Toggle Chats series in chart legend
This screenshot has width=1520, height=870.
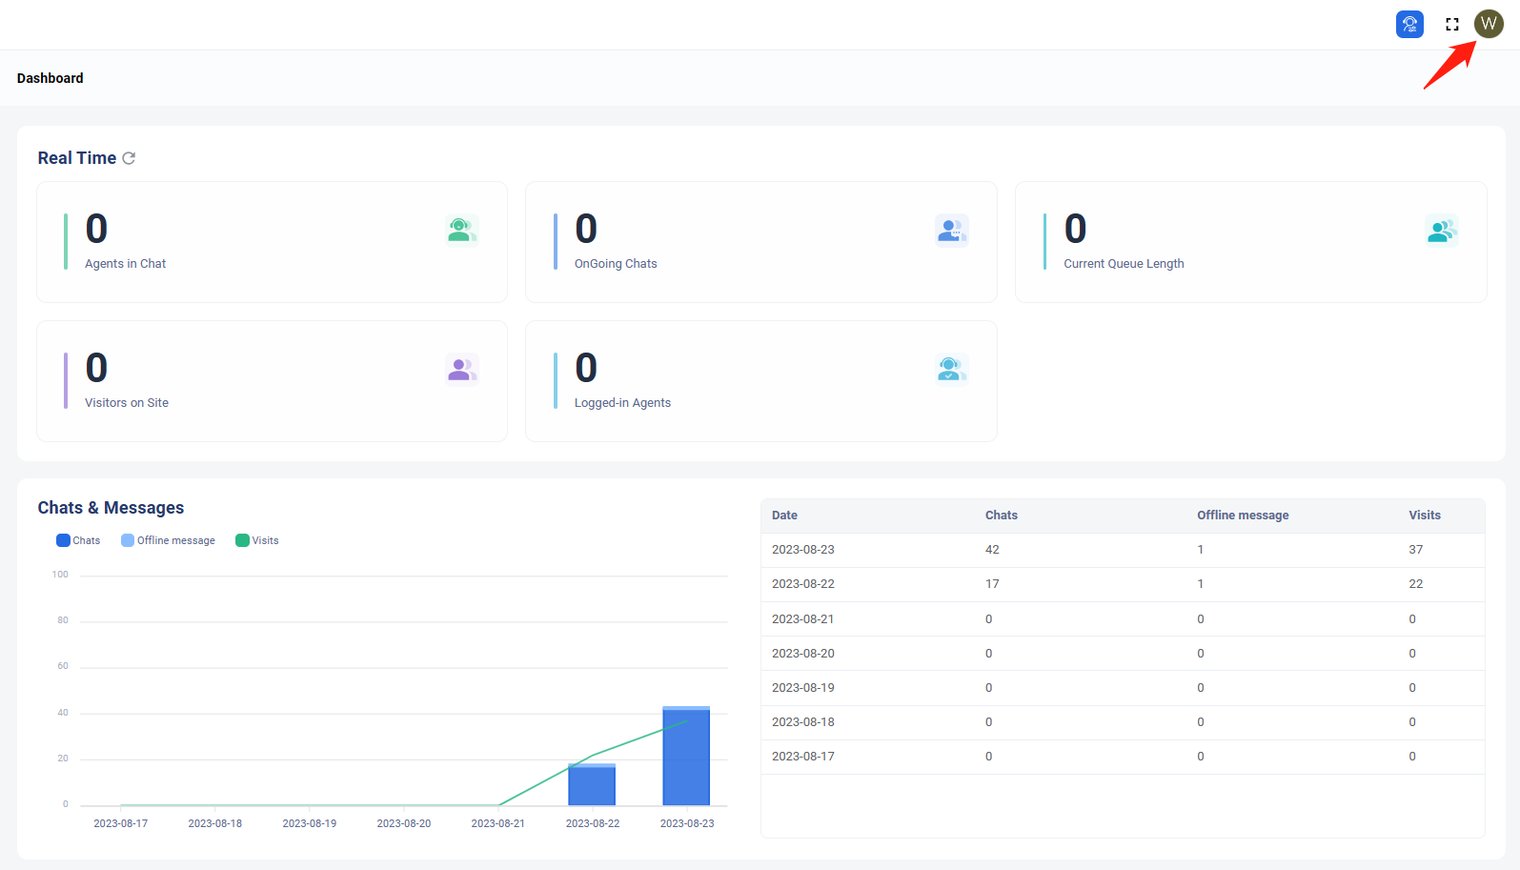(78, 540)
